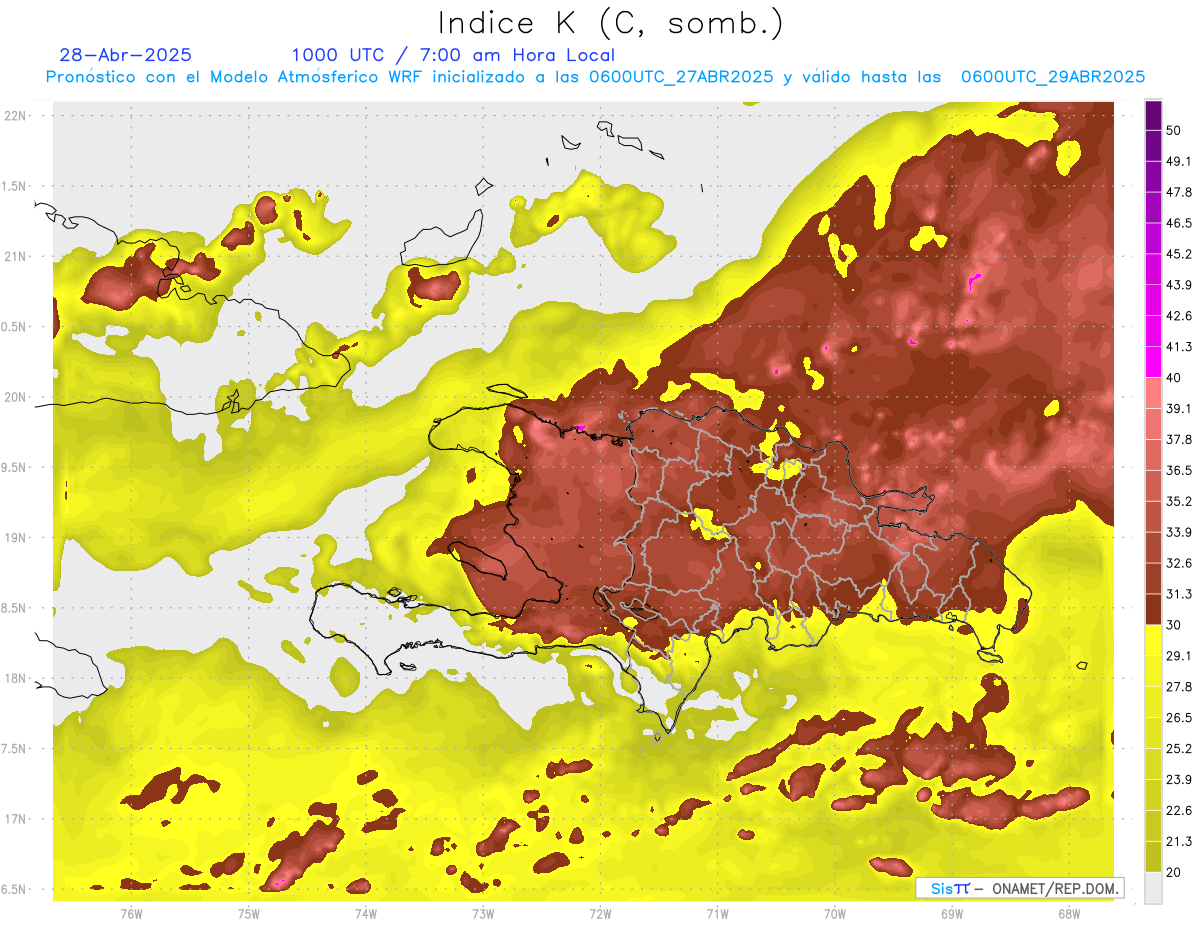
Task: Click the longitude label 75W
Action: coord(248,913)
